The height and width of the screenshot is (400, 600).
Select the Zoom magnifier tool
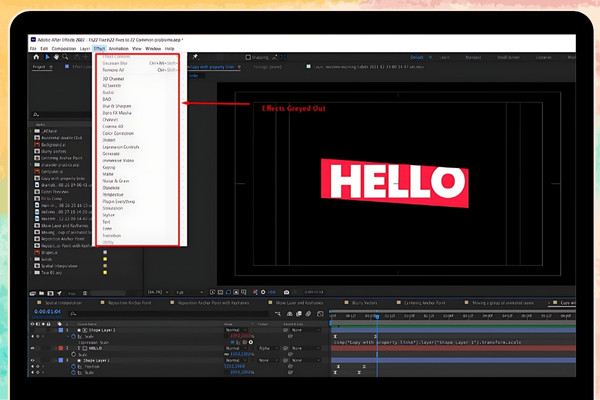coord(65,57)
